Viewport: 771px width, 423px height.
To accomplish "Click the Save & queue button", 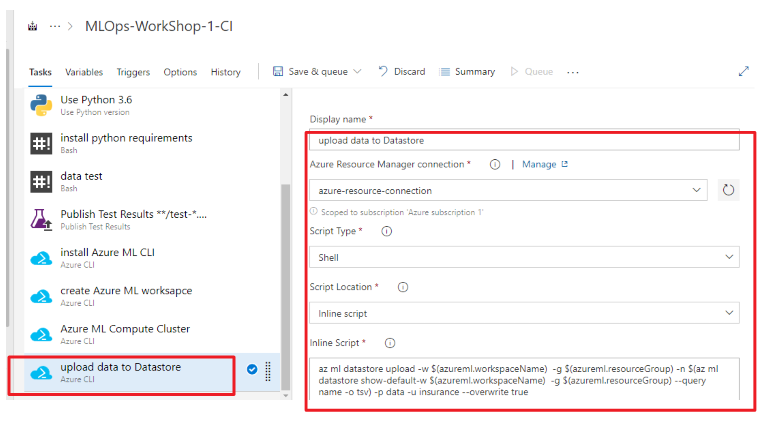I will pos(318,71).
